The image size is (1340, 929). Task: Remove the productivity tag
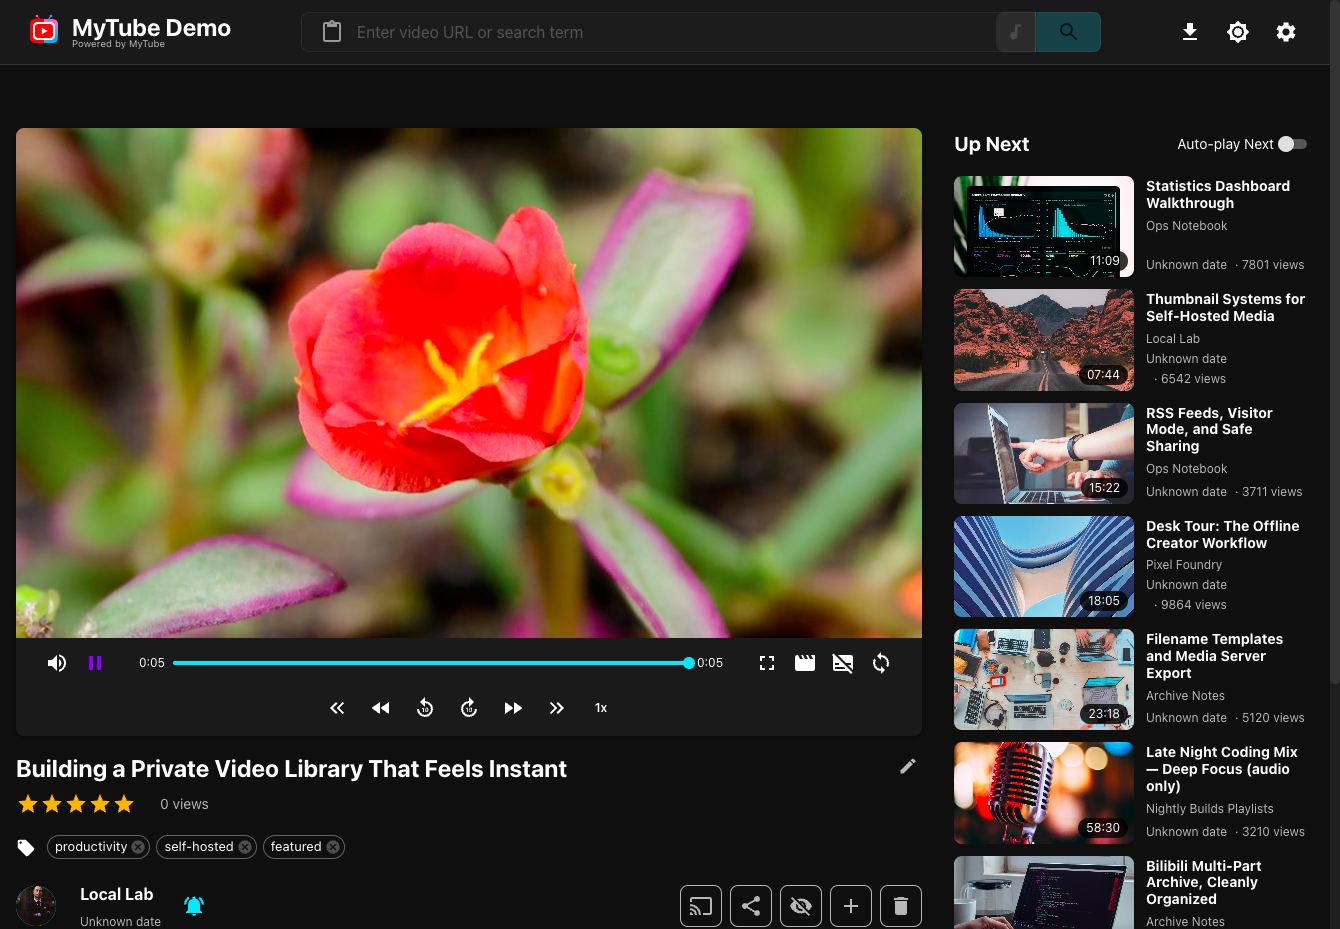point(138,847)
